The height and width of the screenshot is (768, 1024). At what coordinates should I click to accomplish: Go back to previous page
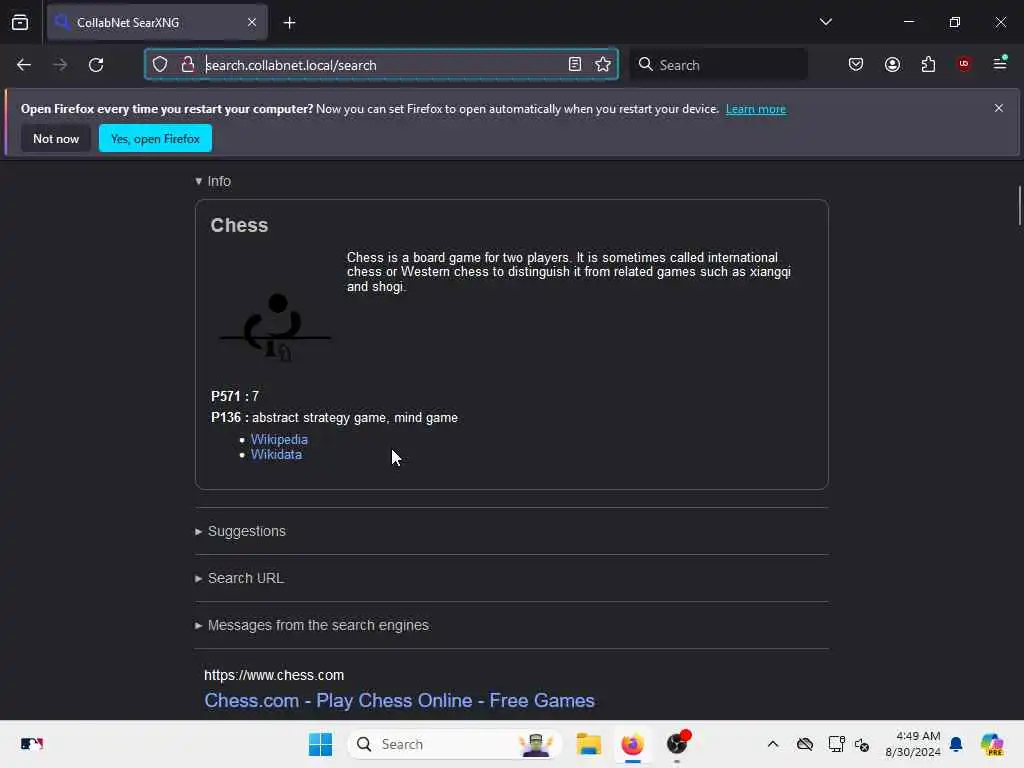click(24, 65)
